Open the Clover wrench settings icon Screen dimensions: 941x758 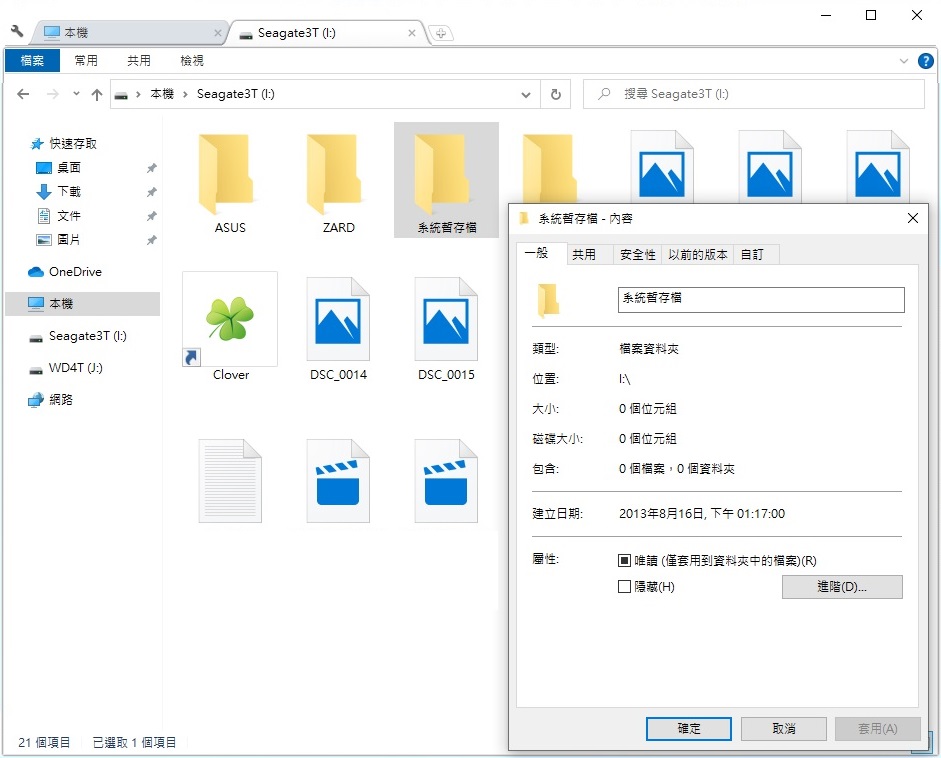(17, 31)
